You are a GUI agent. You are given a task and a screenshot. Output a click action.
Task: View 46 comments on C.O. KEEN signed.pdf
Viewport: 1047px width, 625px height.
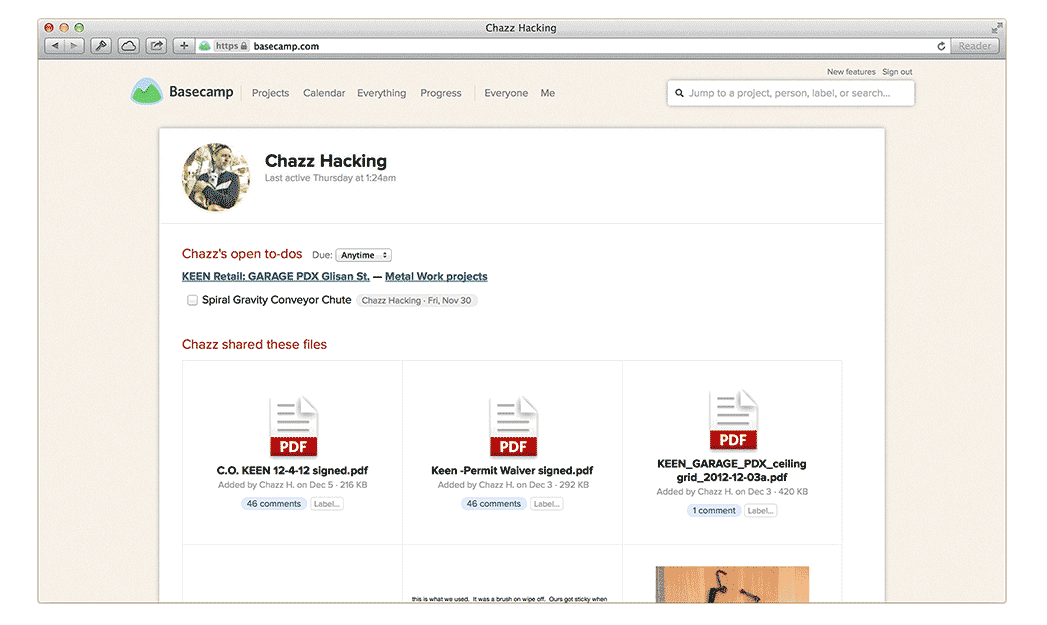[x=274, y=503]
